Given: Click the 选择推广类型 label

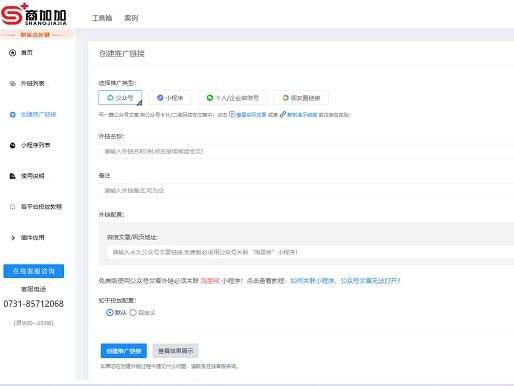Looking at the screenshot, I should point(117,83).
